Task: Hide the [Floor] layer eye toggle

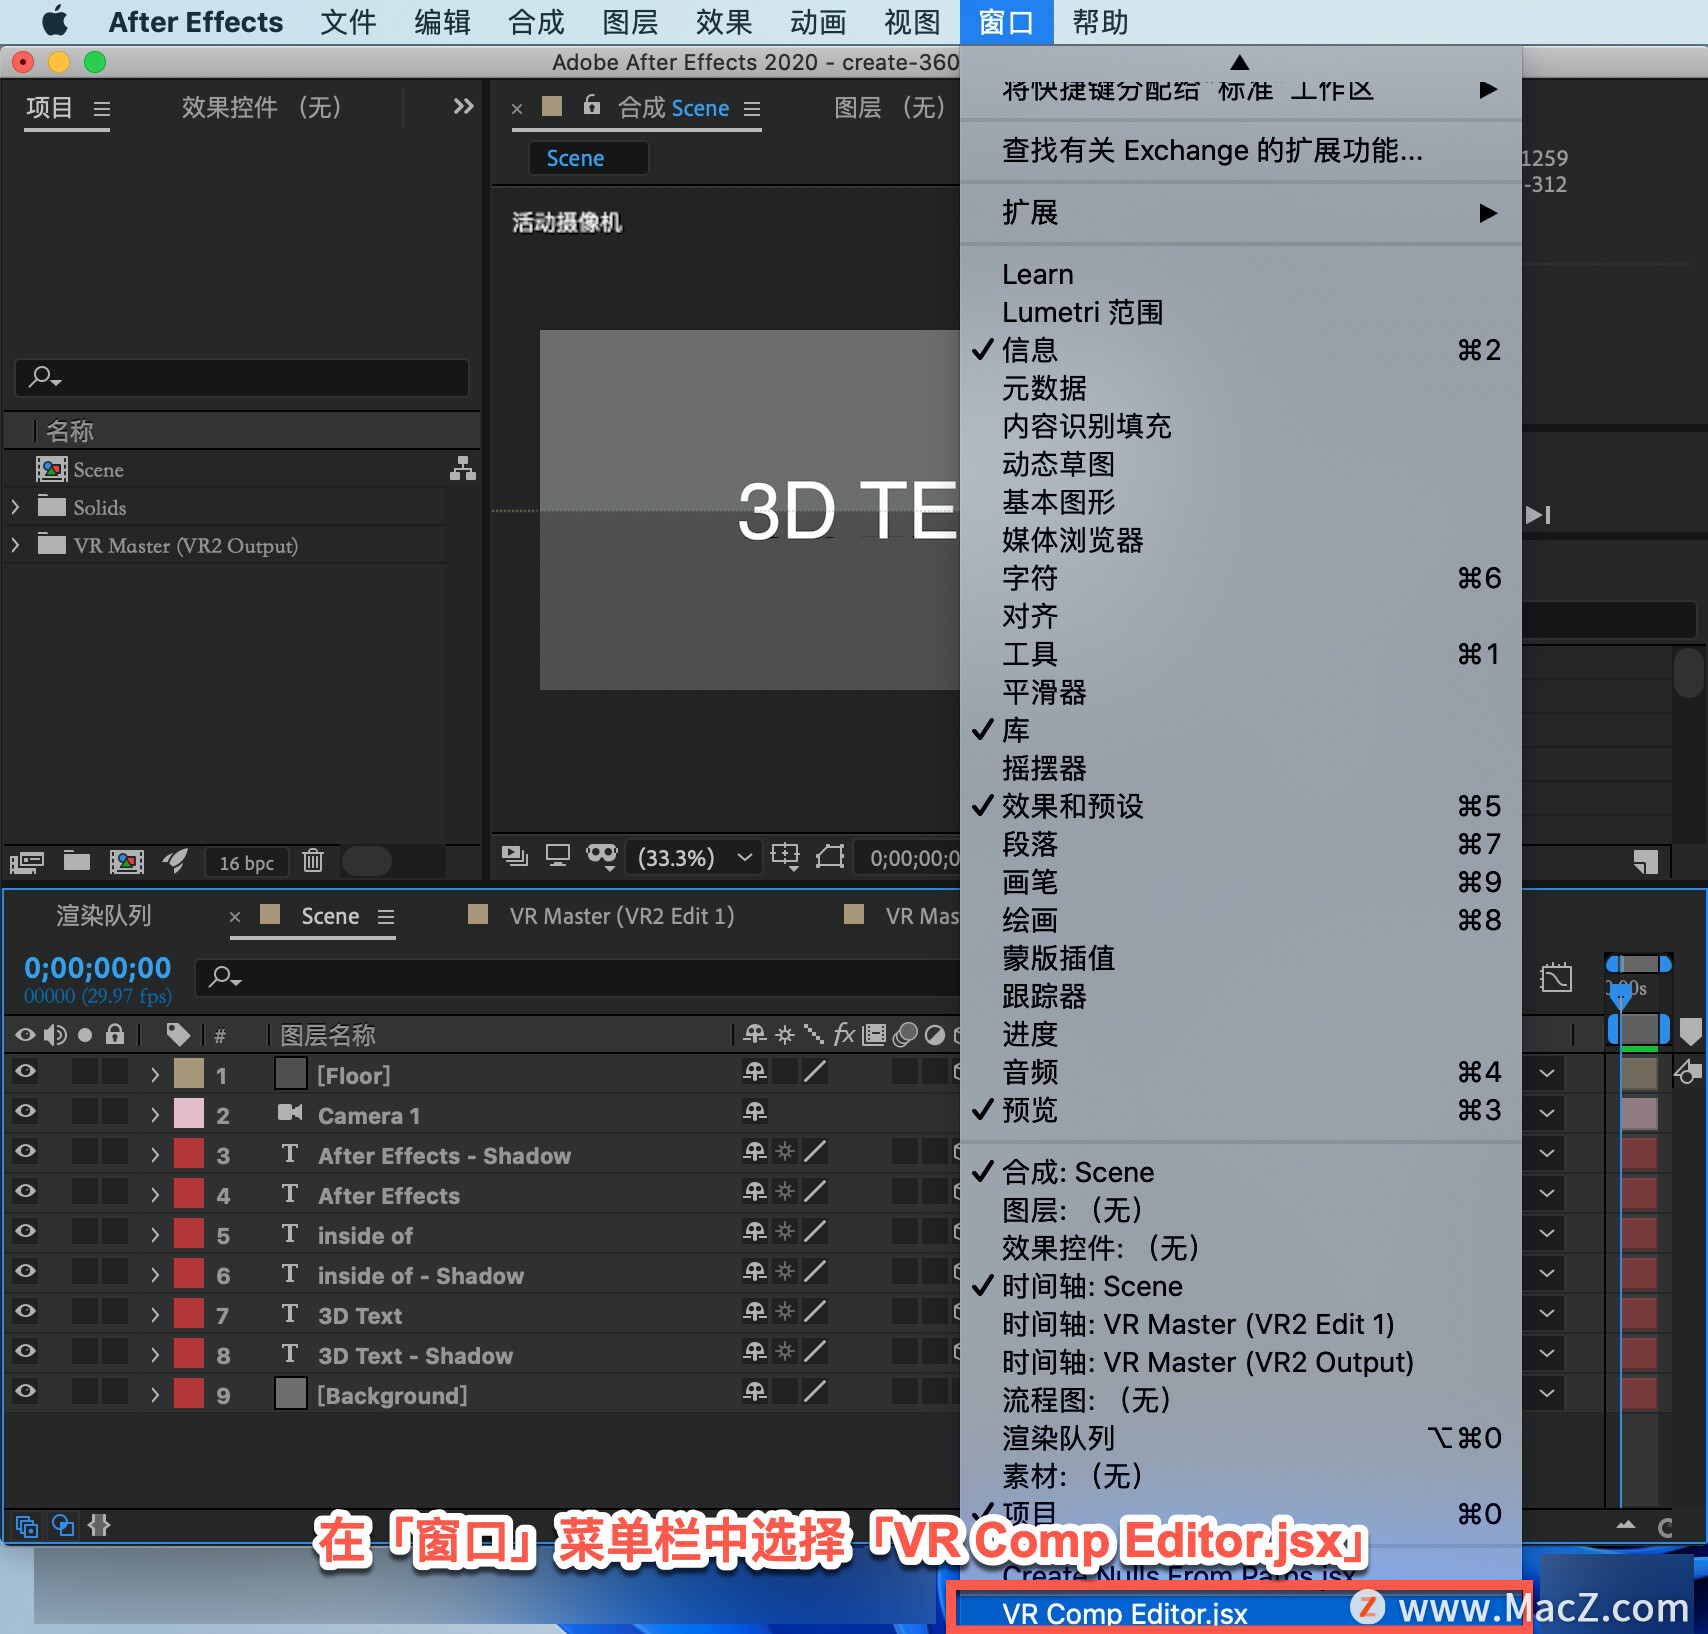Action: click(x=25, y=1071)
